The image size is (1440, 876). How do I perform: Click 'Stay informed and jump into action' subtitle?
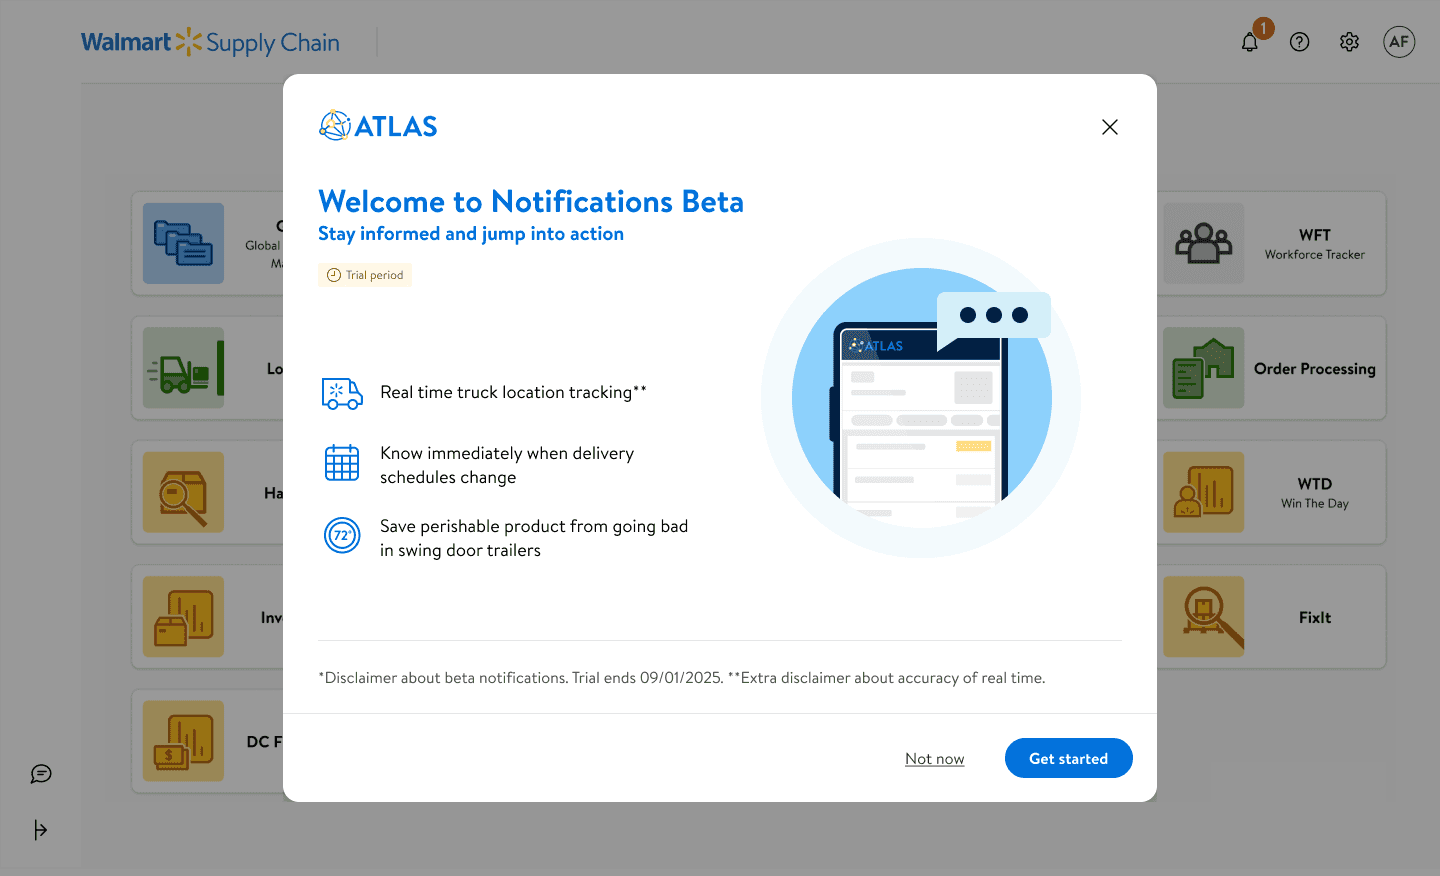[x=471, y=233]
